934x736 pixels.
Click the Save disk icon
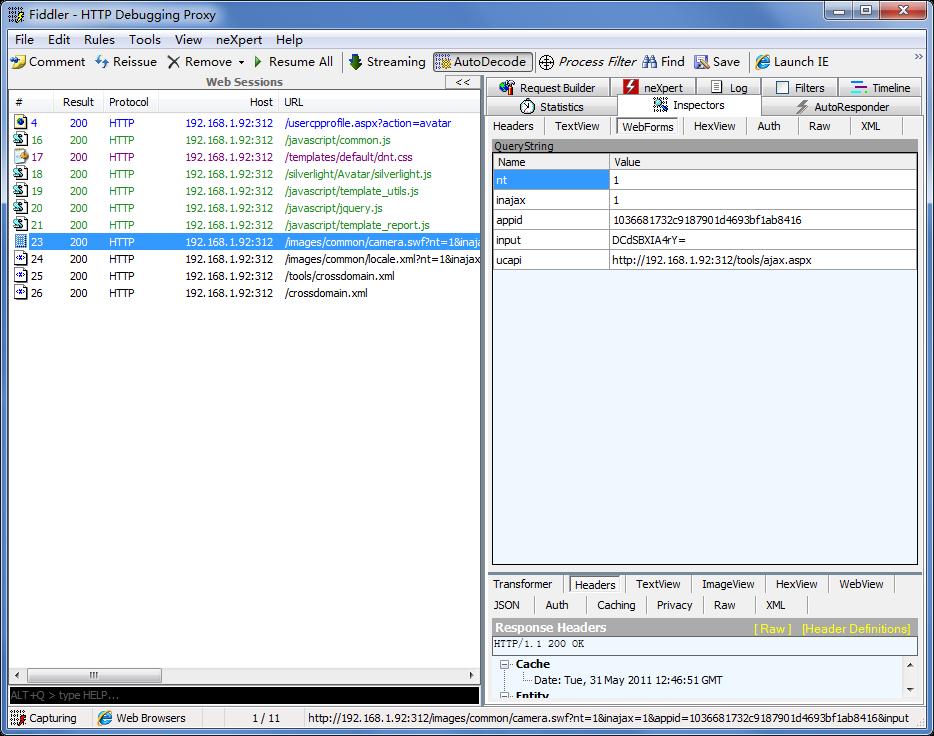tap(702, 62)
